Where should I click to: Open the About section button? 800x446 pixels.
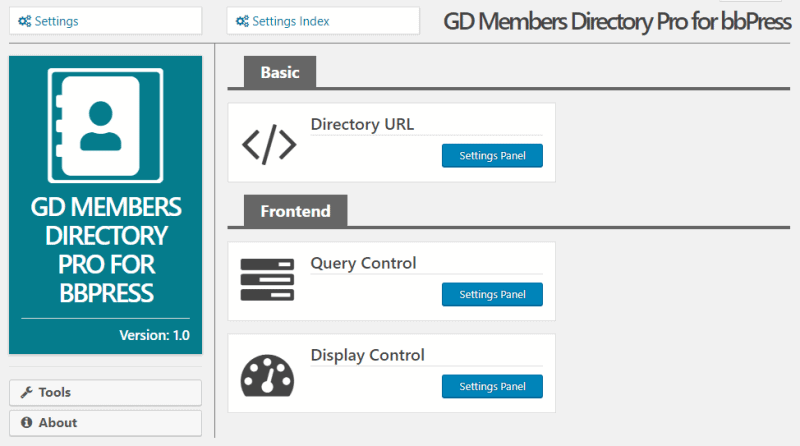click(x=106, y=423)
